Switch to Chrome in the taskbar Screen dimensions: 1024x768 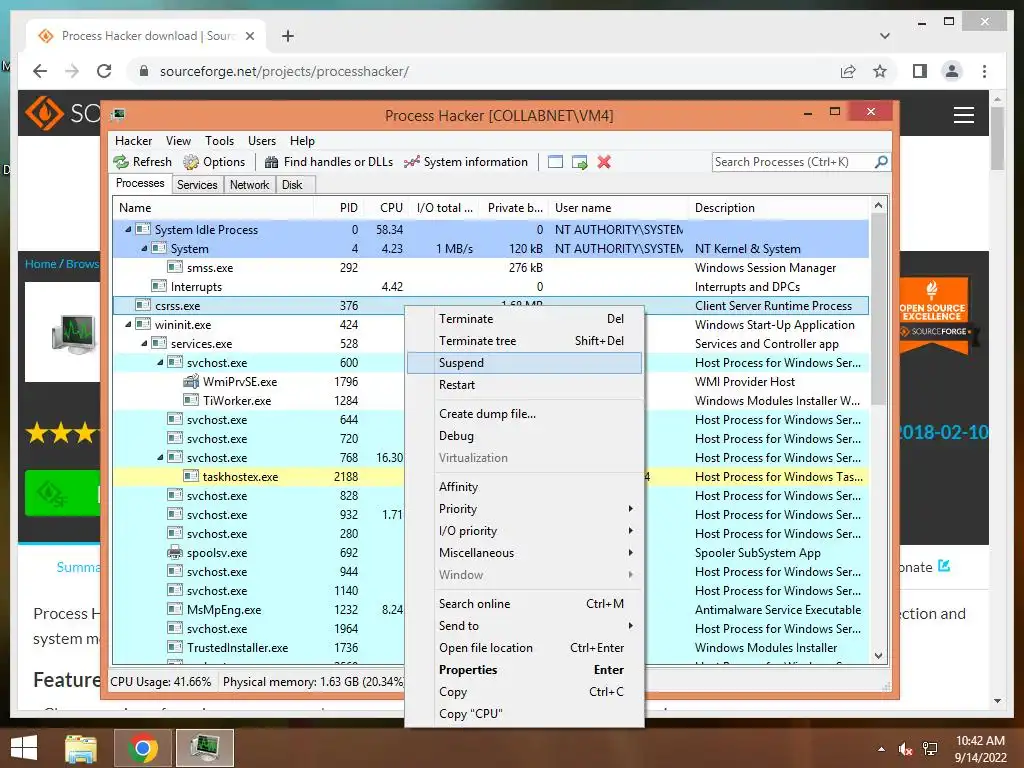coord(143,748)
